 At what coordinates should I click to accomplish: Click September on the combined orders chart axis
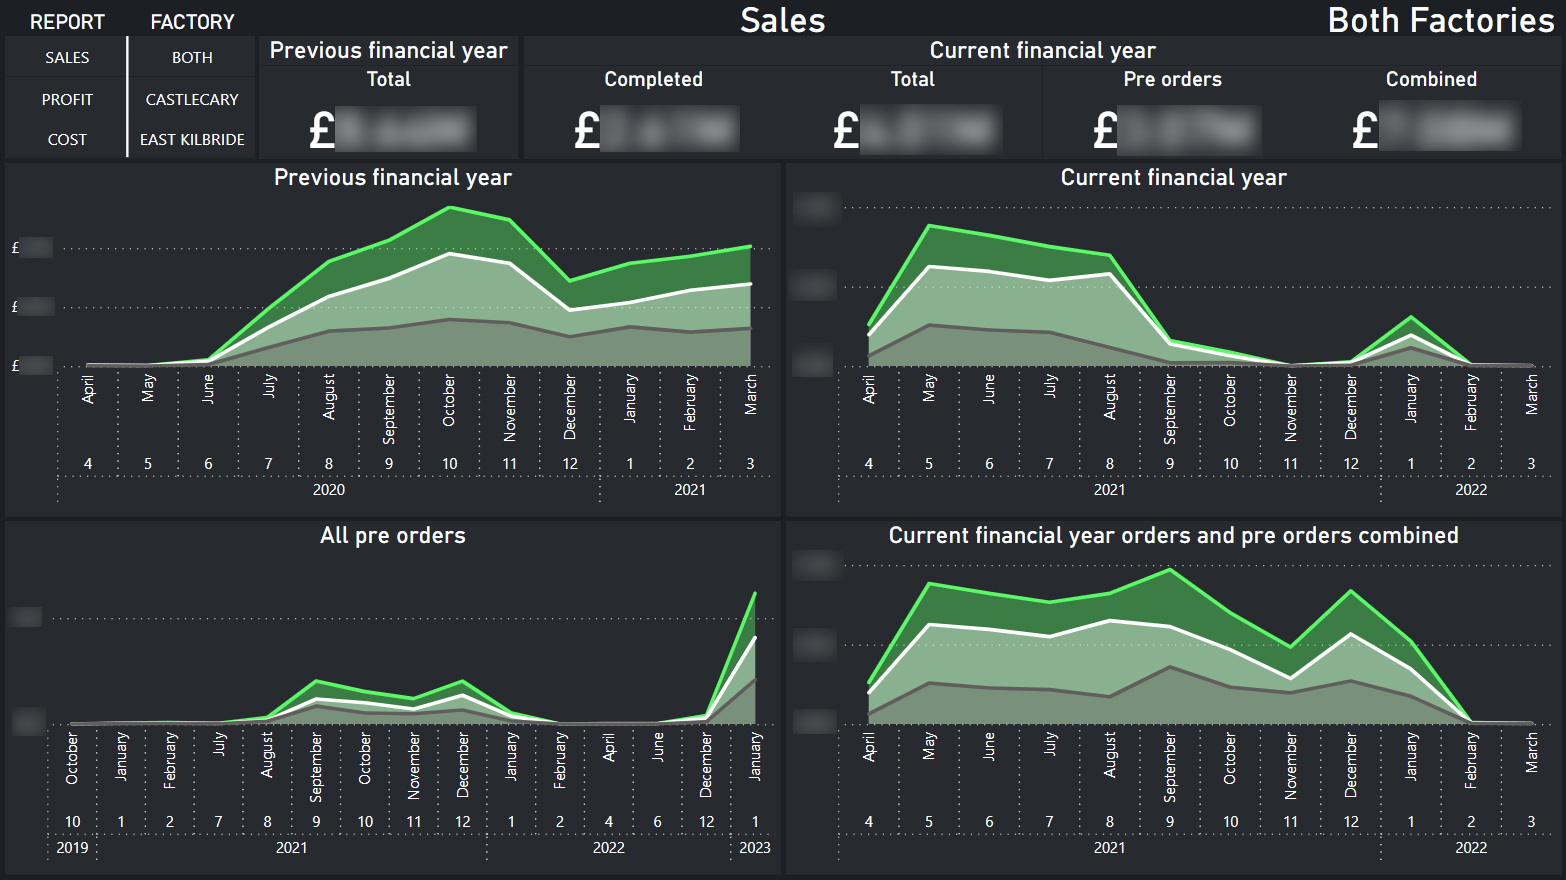1170,767
